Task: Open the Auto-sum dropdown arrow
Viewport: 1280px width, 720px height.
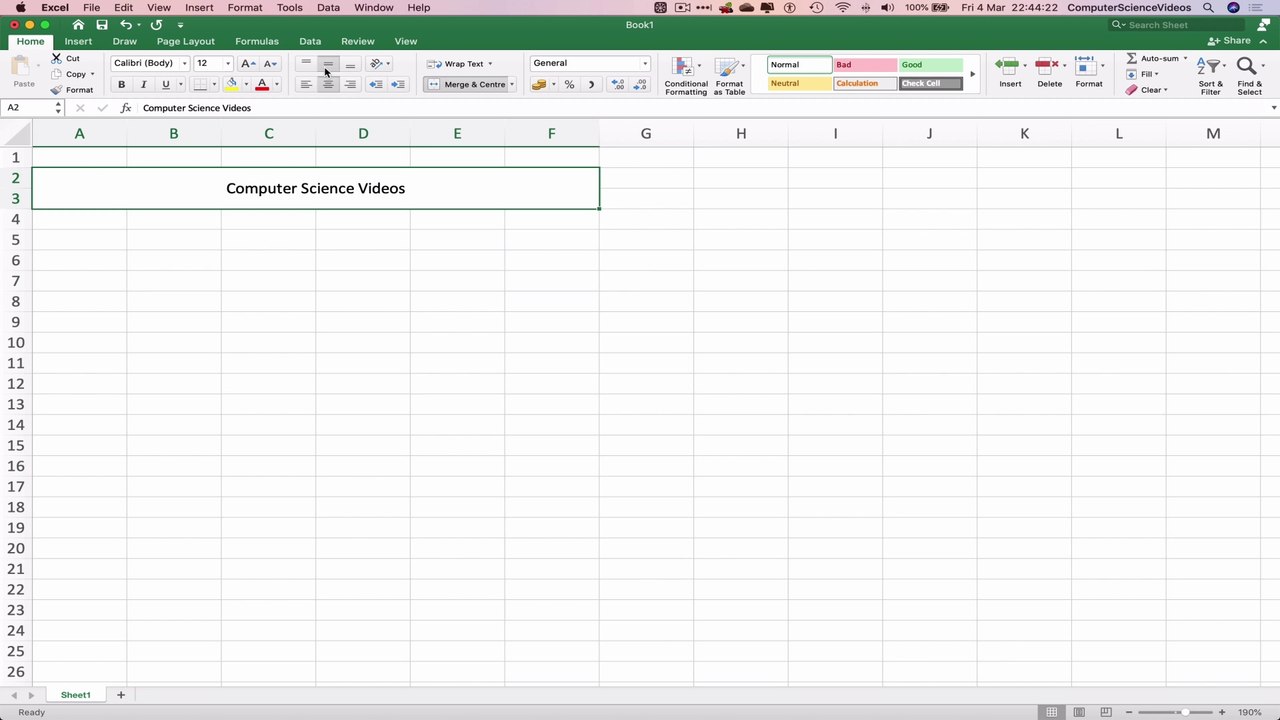Action: (x=1185, y=58)
